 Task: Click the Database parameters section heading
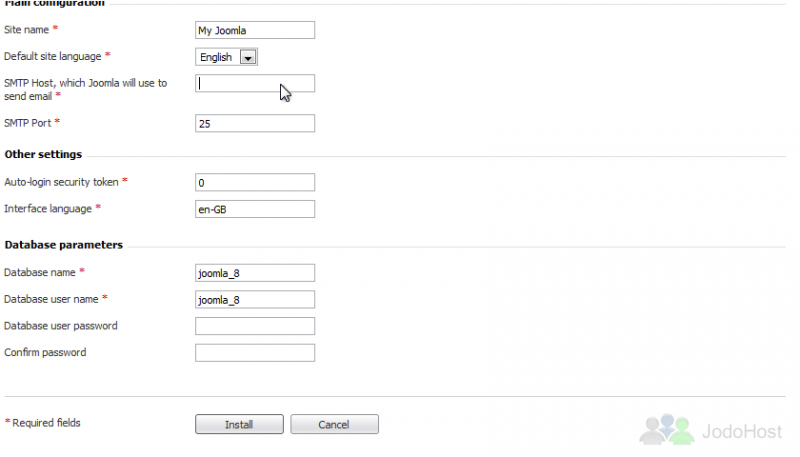tap(64, 245)
